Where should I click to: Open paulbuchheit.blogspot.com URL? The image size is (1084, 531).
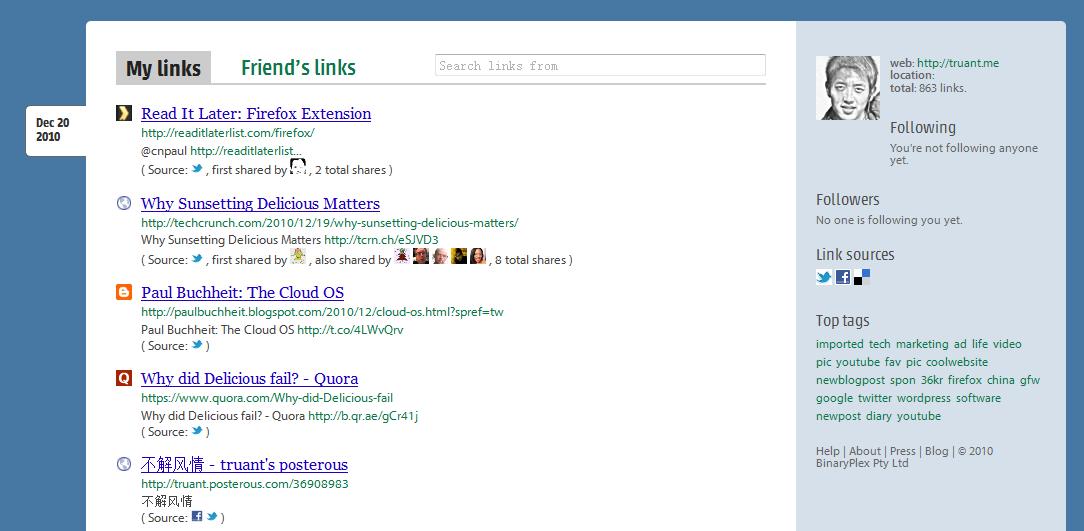click(322, 312)
